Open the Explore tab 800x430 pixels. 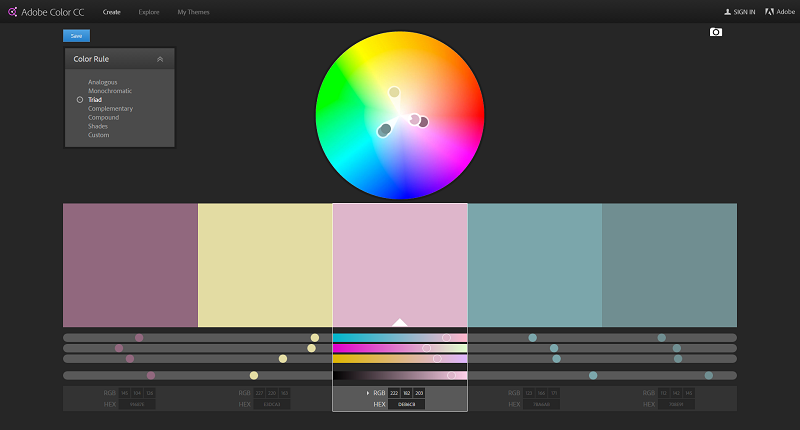[149, 12]
